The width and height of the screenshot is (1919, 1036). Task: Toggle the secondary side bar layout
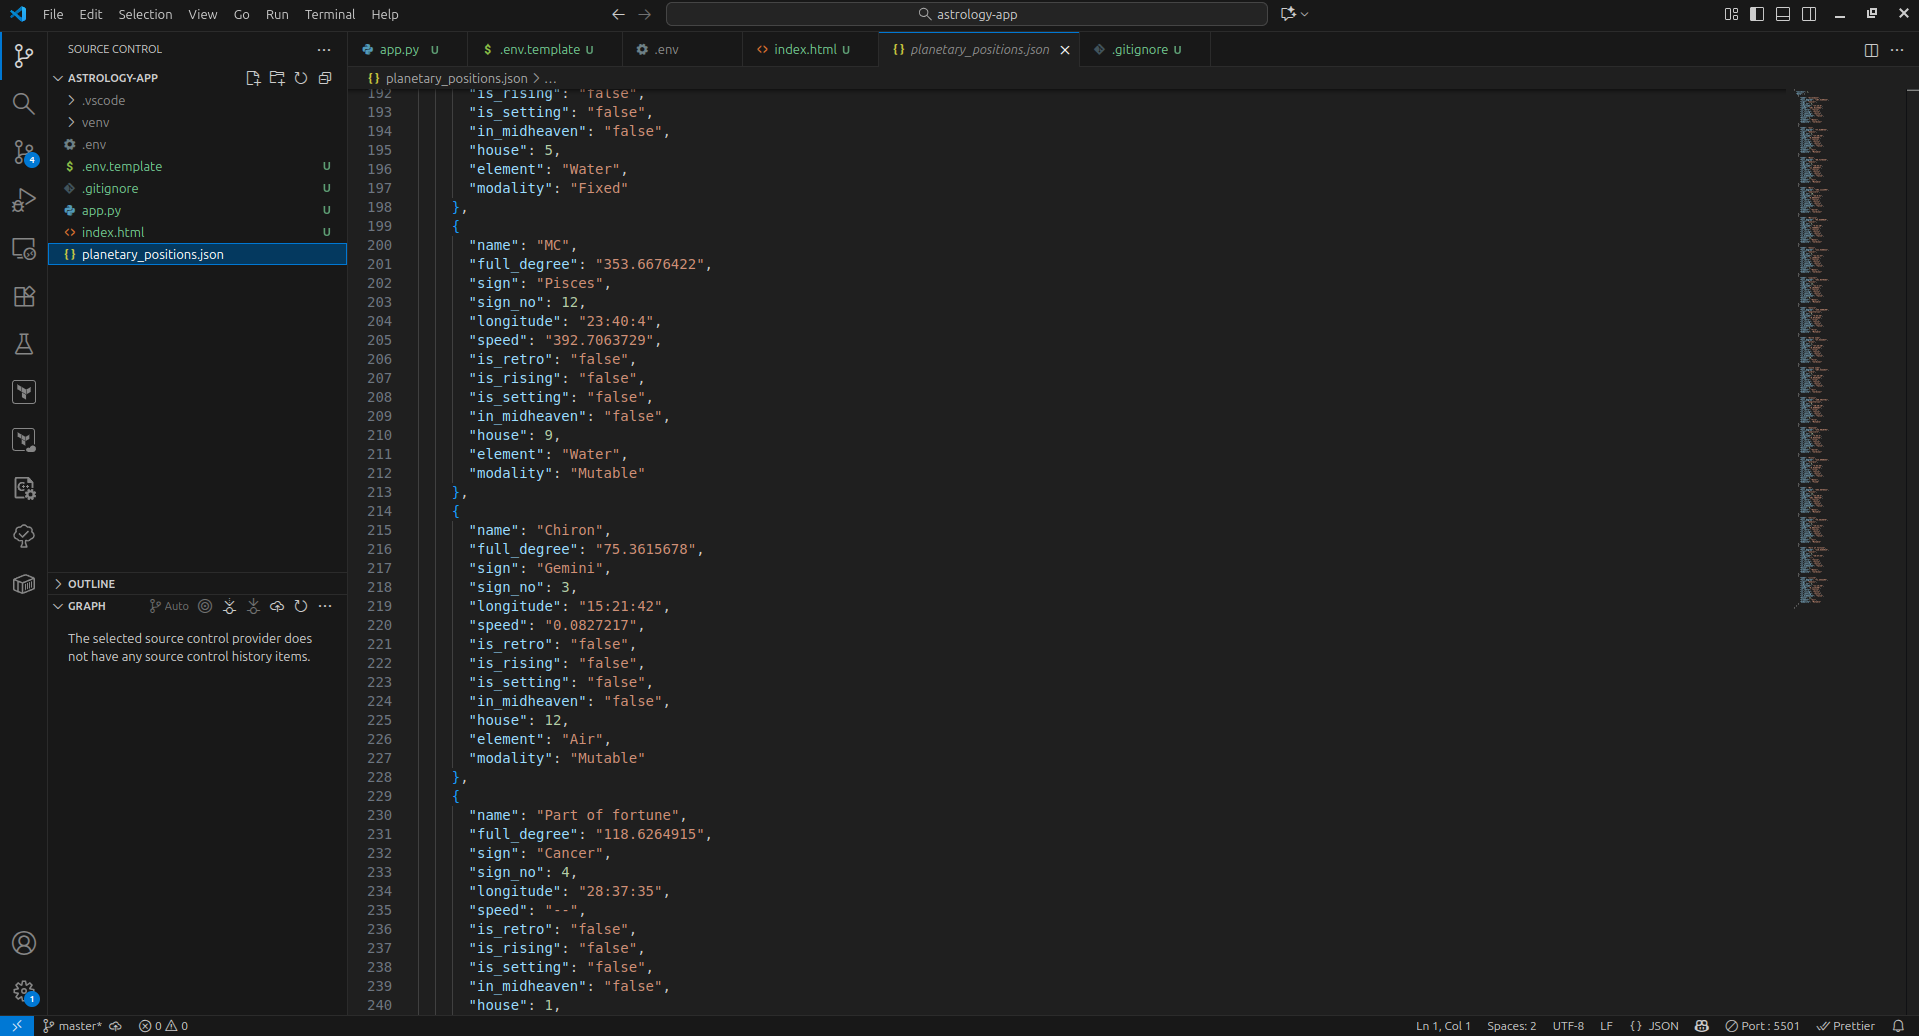(1809, 14)
